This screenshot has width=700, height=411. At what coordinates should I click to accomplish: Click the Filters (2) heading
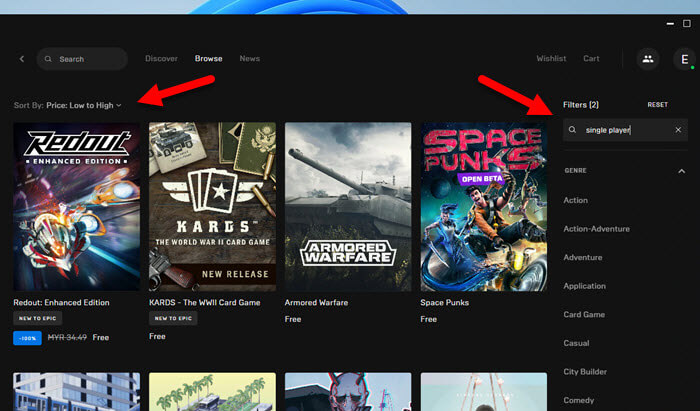click(581, 105)
